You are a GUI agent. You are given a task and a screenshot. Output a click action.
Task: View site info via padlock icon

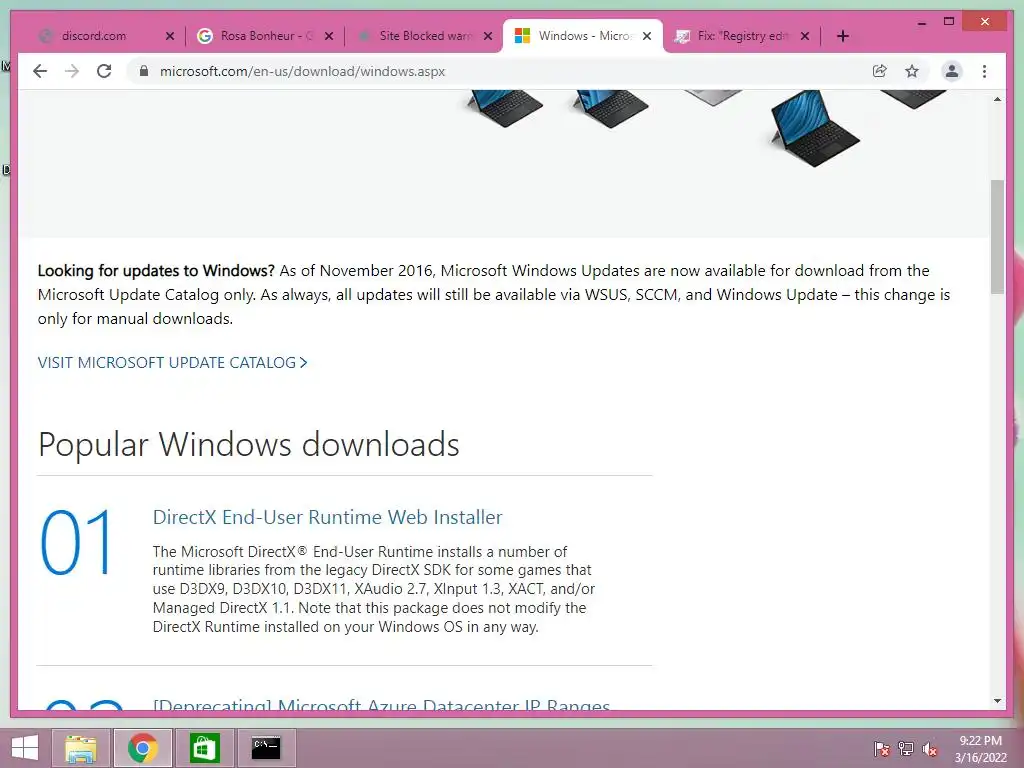144,71
